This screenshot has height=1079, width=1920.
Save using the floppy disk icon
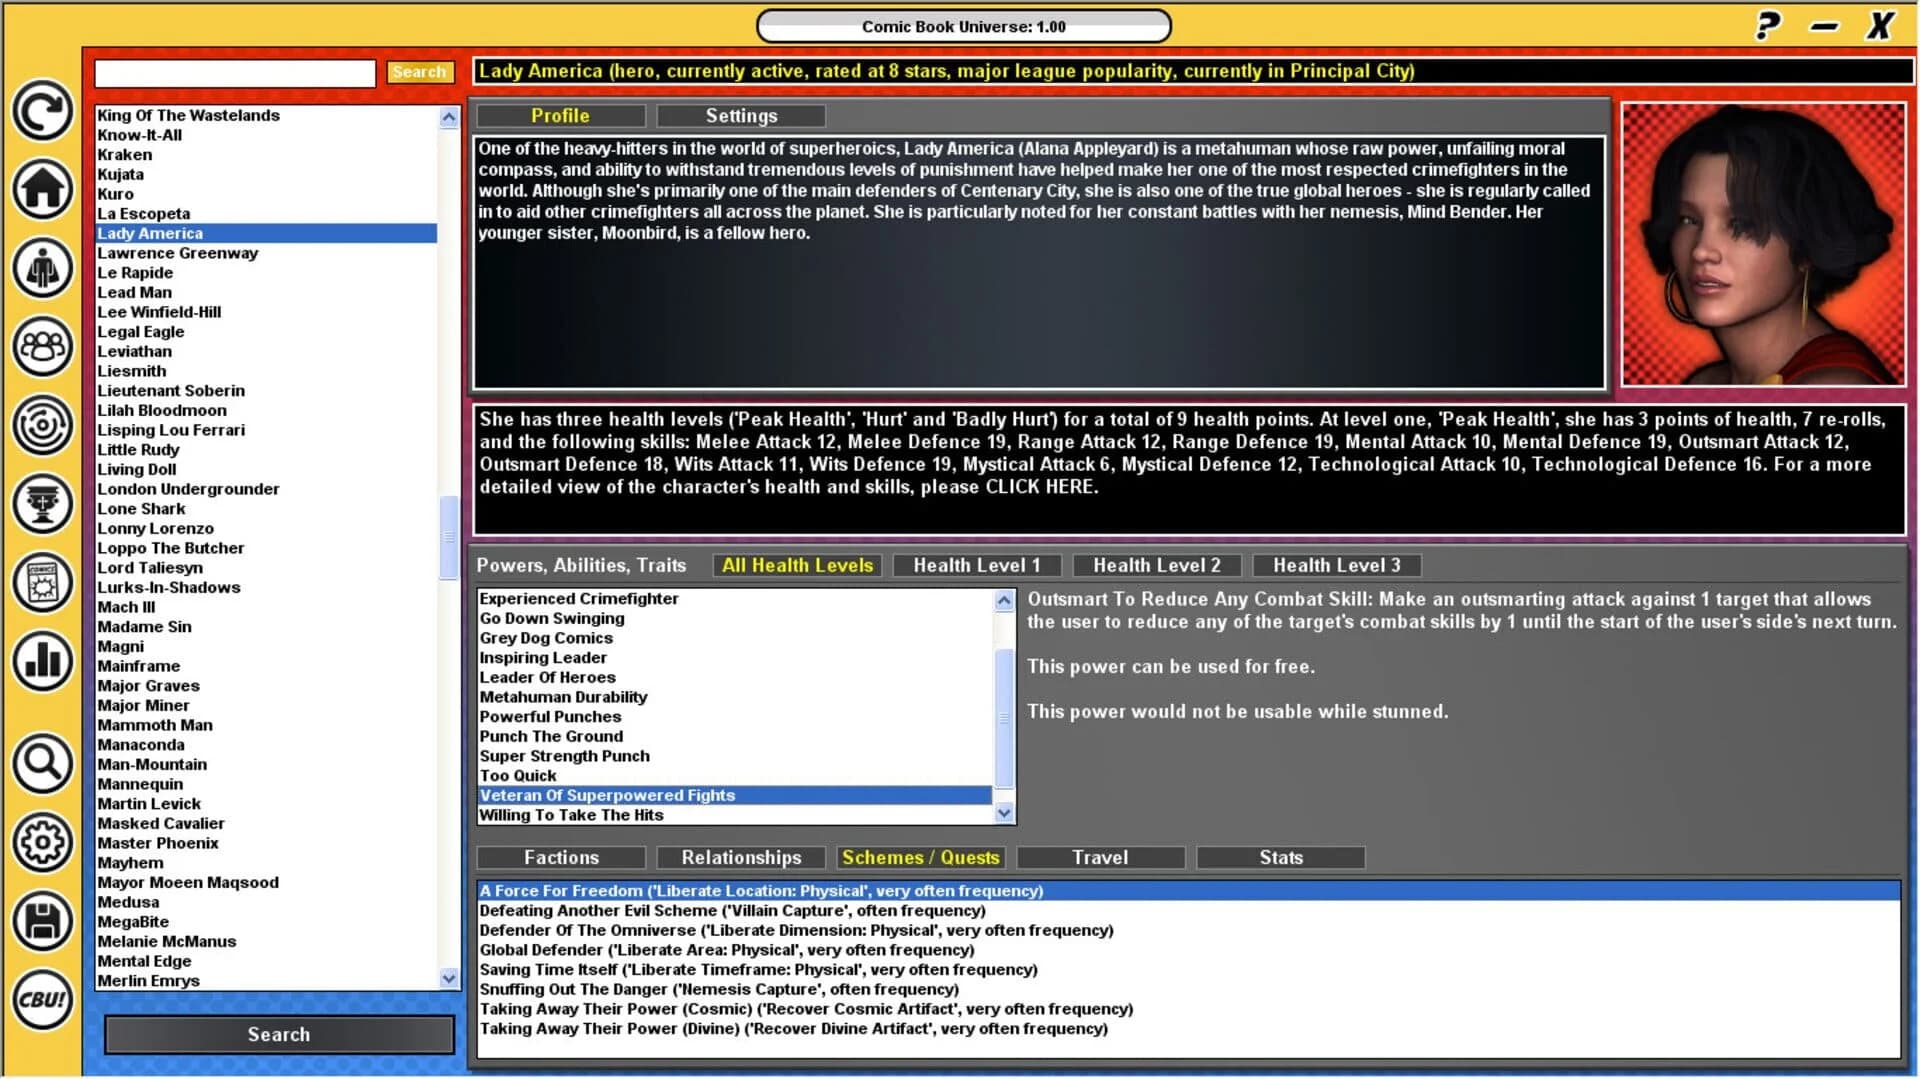[x=42, y=921]
